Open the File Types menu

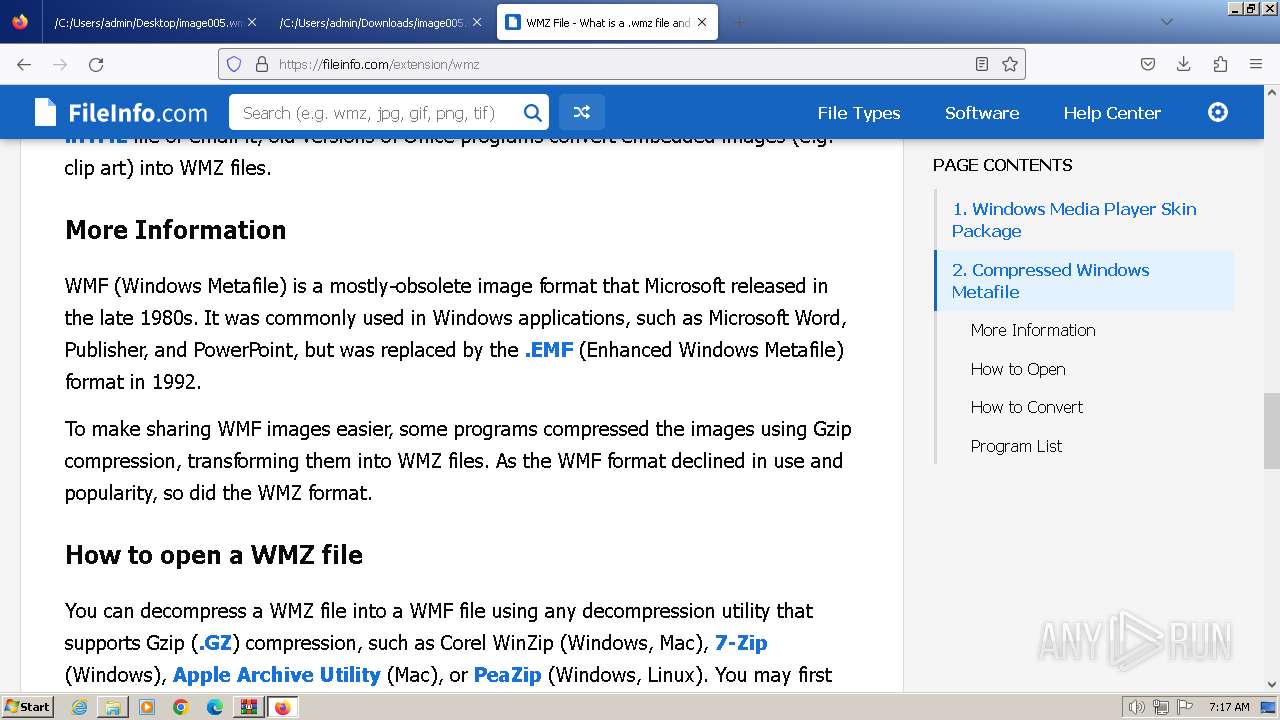(859, 113)
